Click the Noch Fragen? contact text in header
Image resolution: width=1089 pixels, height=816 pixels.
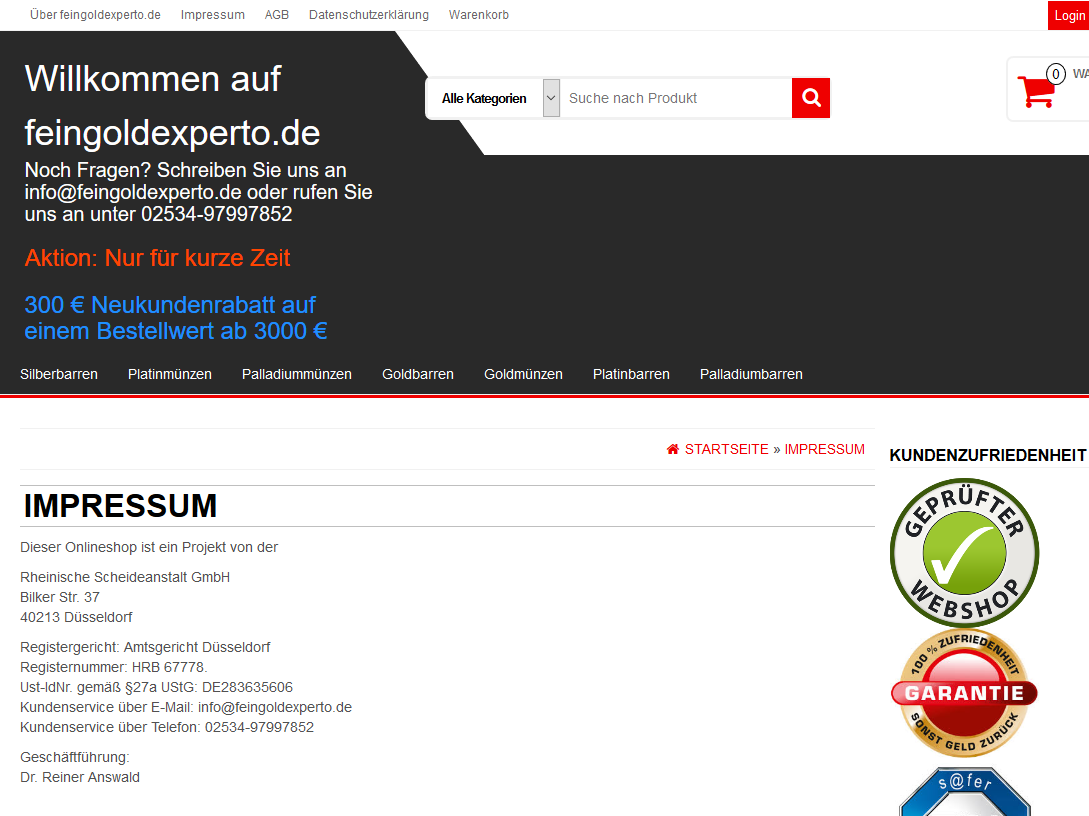tap(199, 192)
